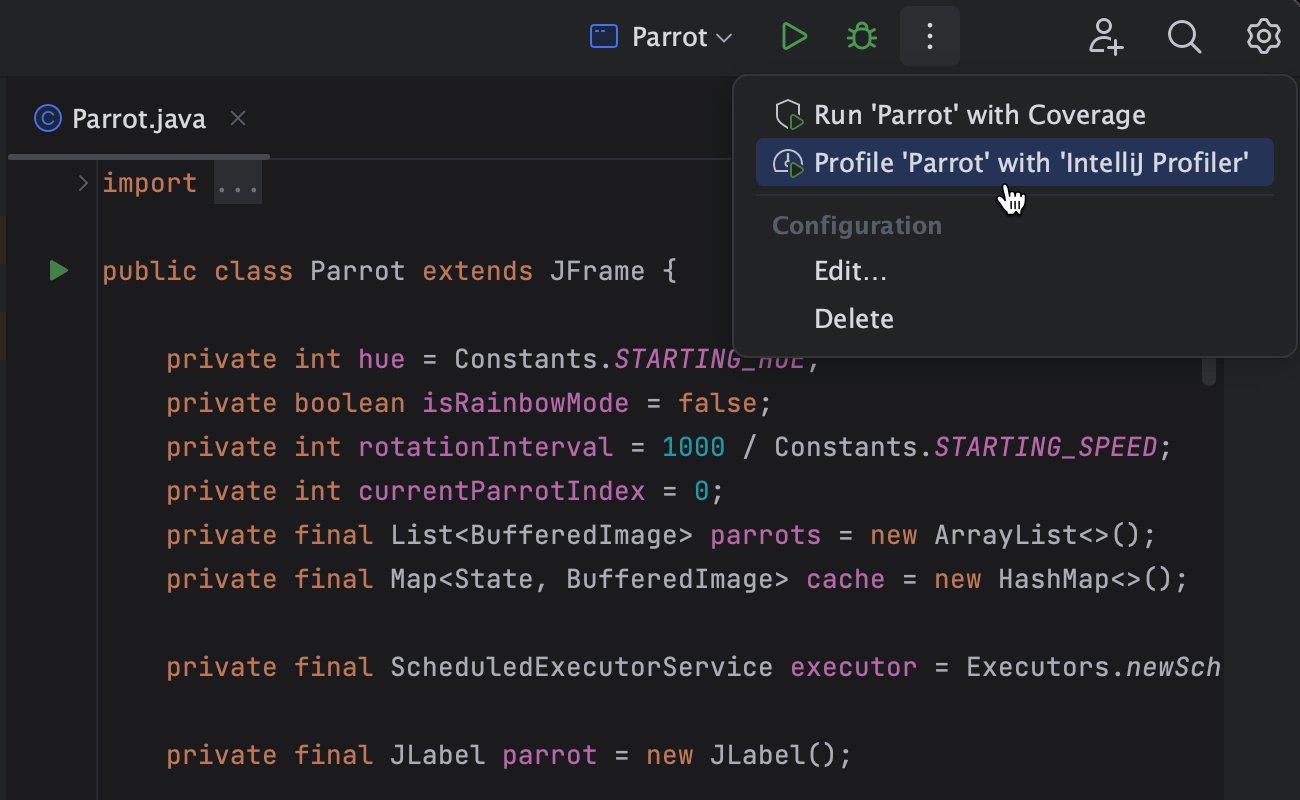This screenshot has width=1300, height=800.
Task: Click the folded import ellipsis placeholder
Action: pyautogui.click(x=238, y=184)
